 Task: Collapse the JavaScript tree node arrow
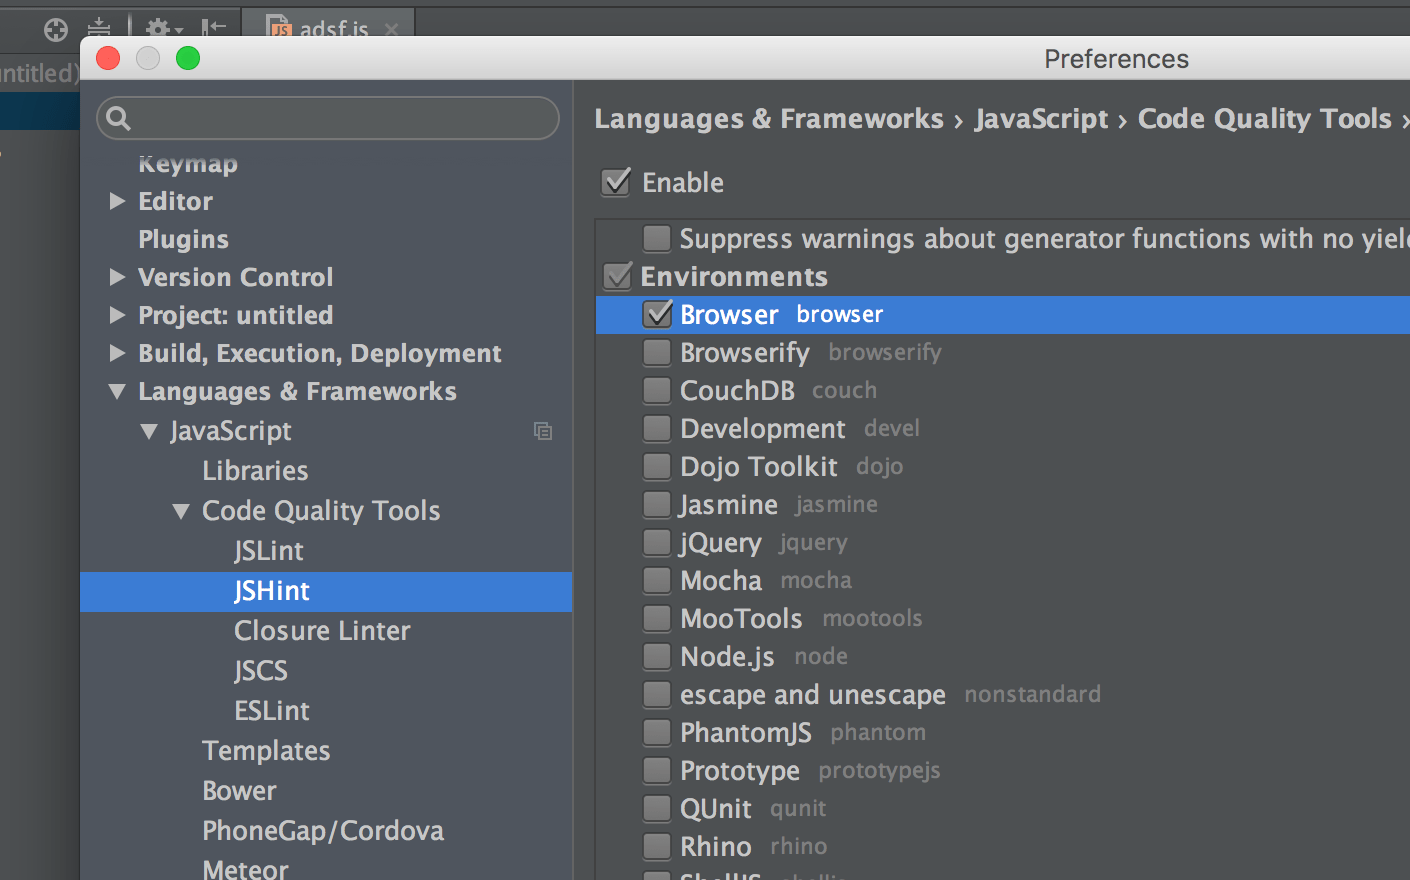click(x=149, y=431)
